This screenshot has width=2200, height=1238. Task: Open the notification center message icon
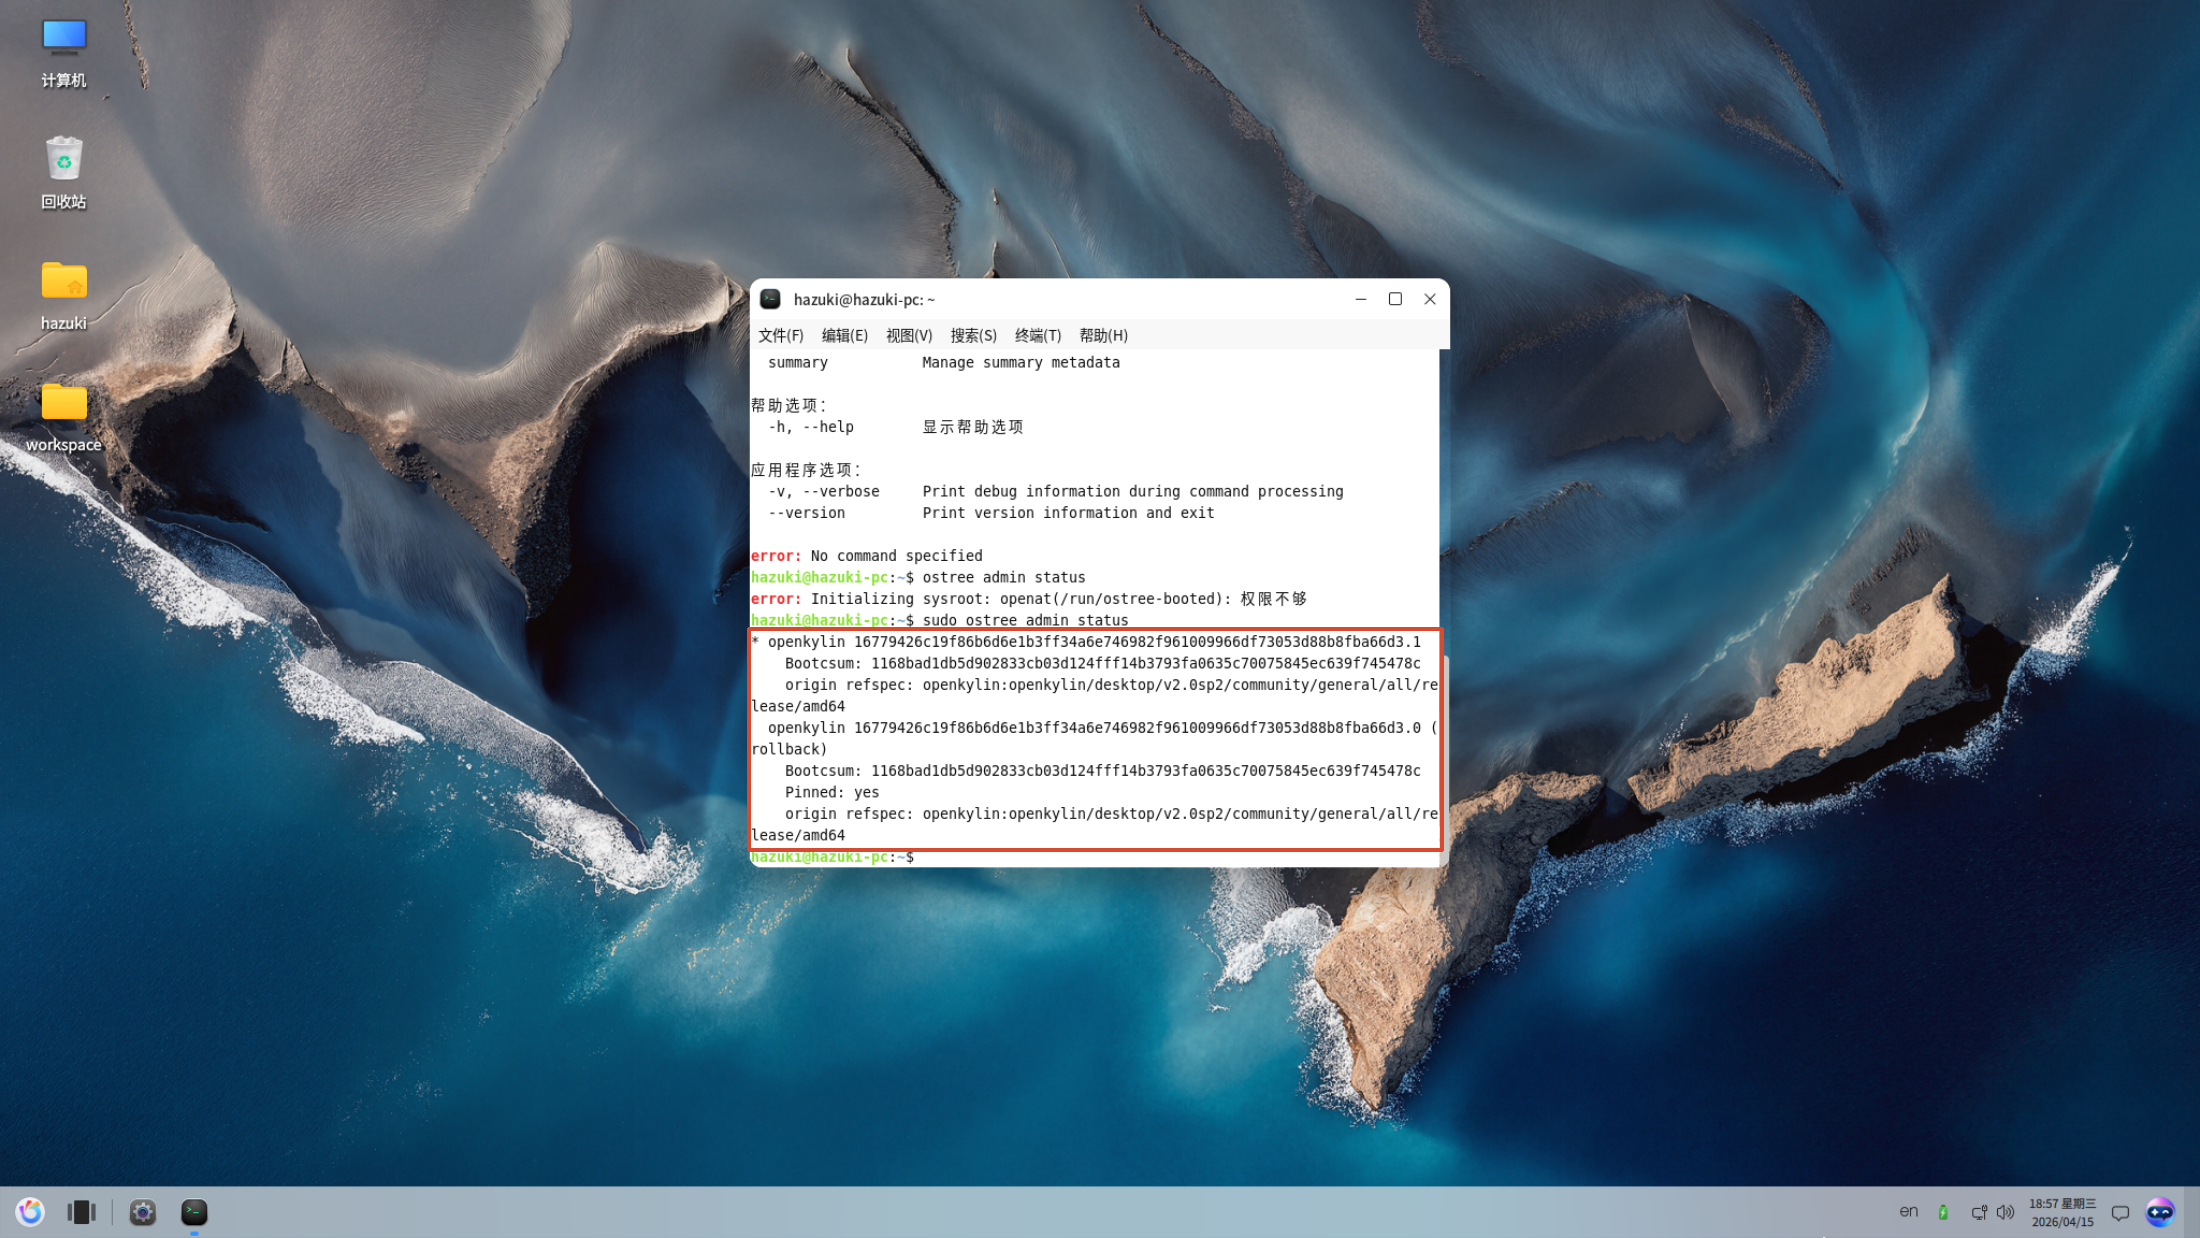(x=2120, y=1212)
